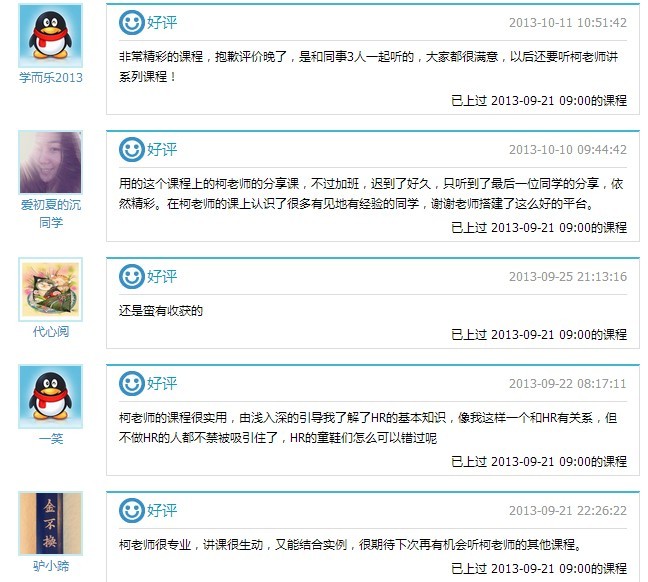The image size is (648, 582).
Task: Click the smiley icon in 学而乐2013's review
Action: tap(131, 23)
